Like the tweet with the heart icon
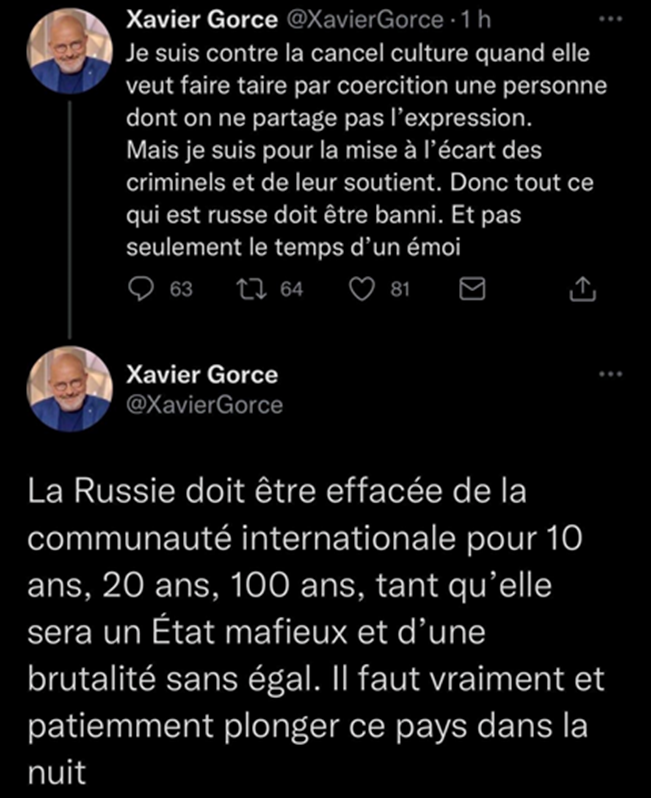The height and width of the screenshot is (798, 651). point(362,289)
